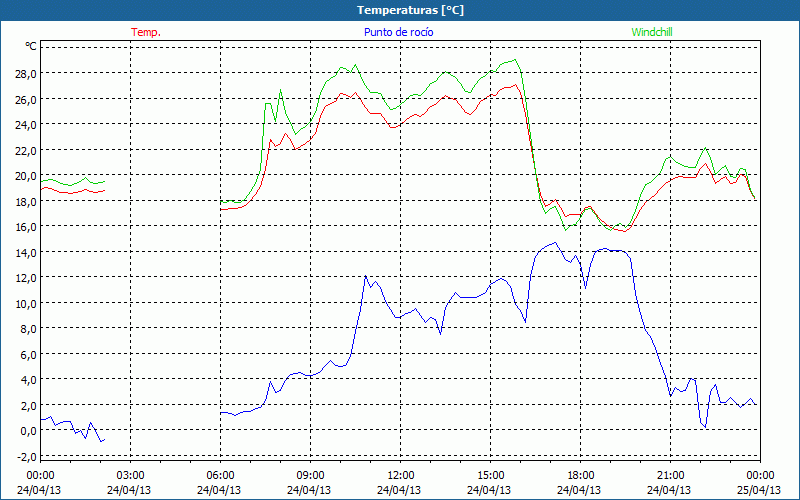Click the °C axis unit label
The image size is (800, 500).
[31, 46]
